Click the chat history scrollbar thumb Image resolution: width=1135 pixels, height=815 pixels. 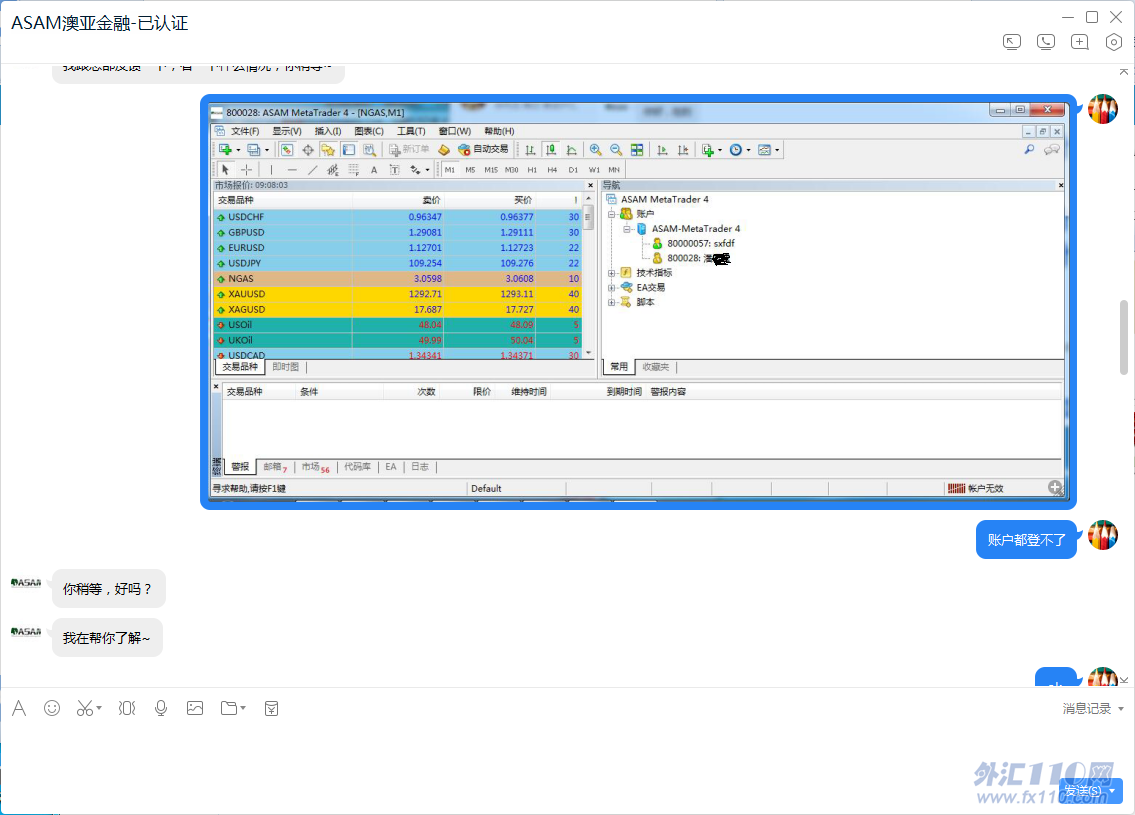coord(1123,337)
